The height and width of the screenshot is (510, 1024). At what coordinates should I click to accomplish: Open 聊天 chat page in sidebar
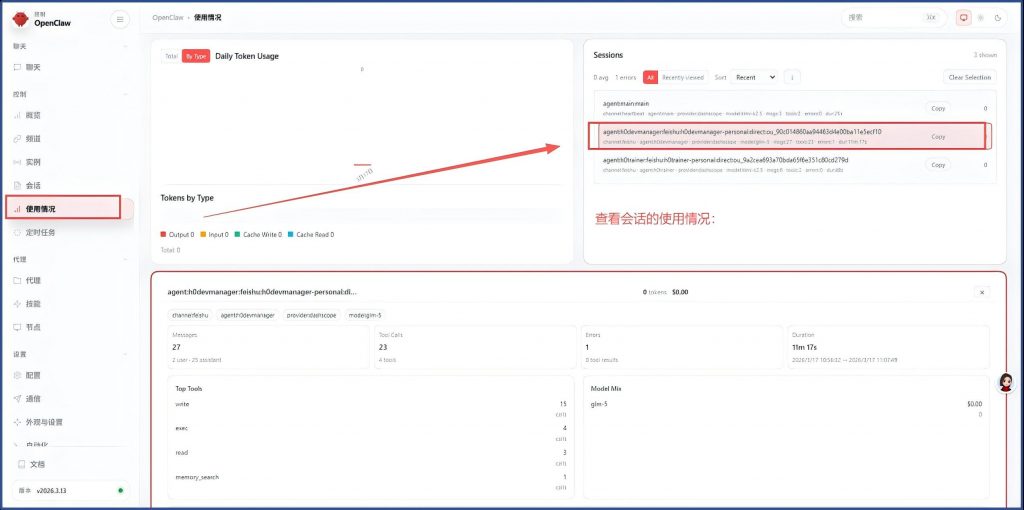coord(33,67)
